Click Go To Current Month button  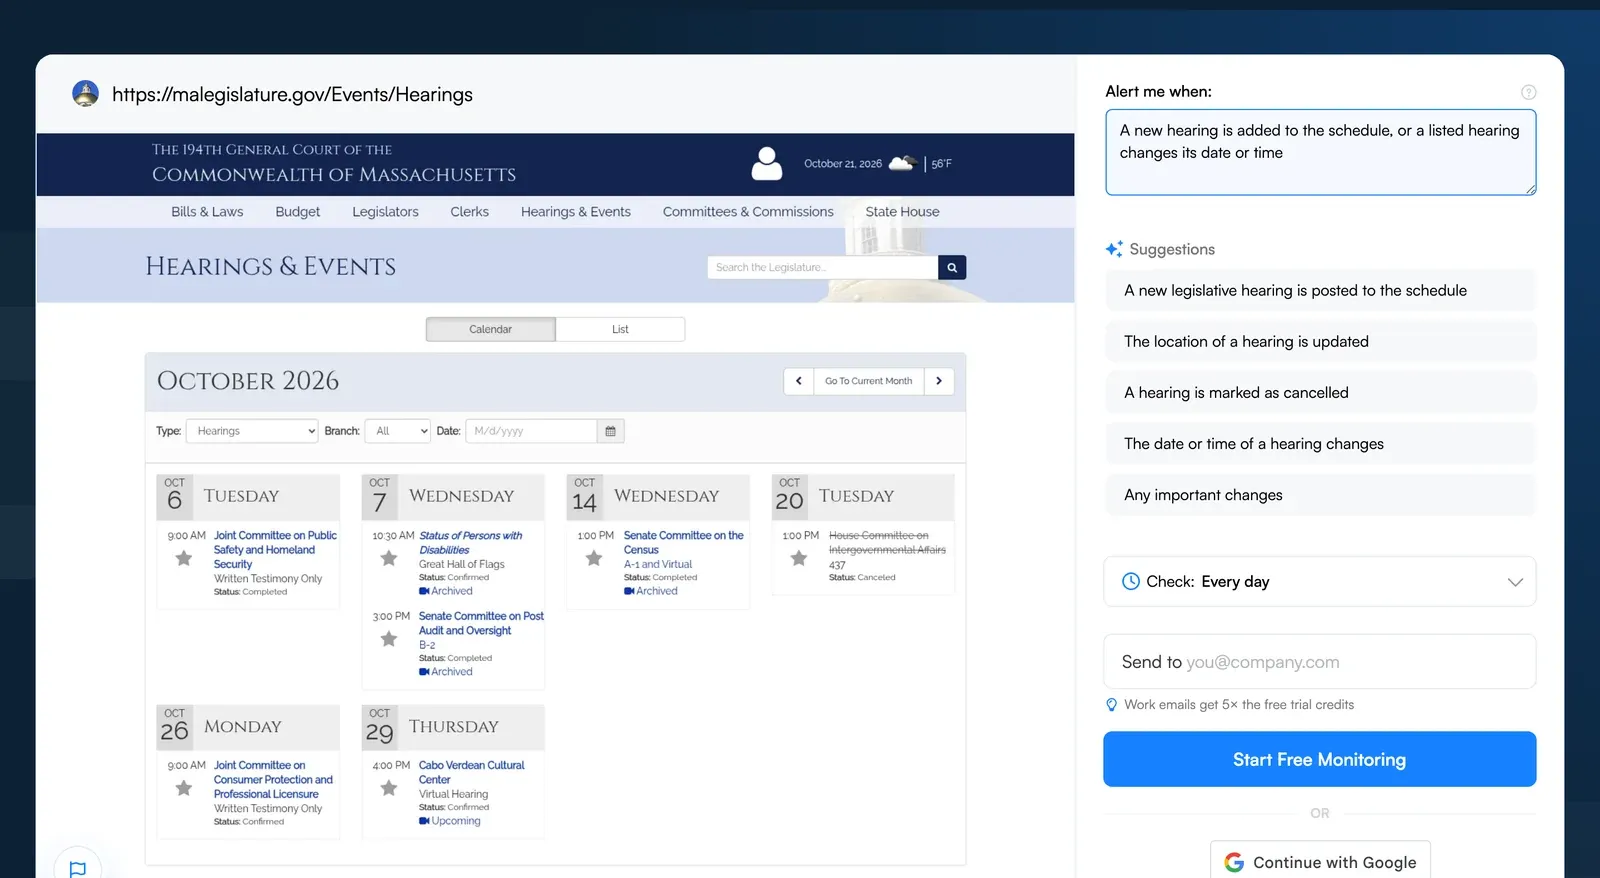pyautogui.click(x=868, y=381)
